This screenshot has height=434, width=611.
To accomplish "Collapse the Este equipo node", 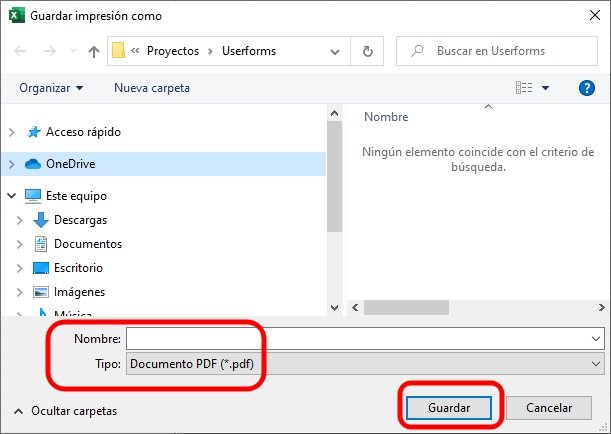I will click(12, 196).
